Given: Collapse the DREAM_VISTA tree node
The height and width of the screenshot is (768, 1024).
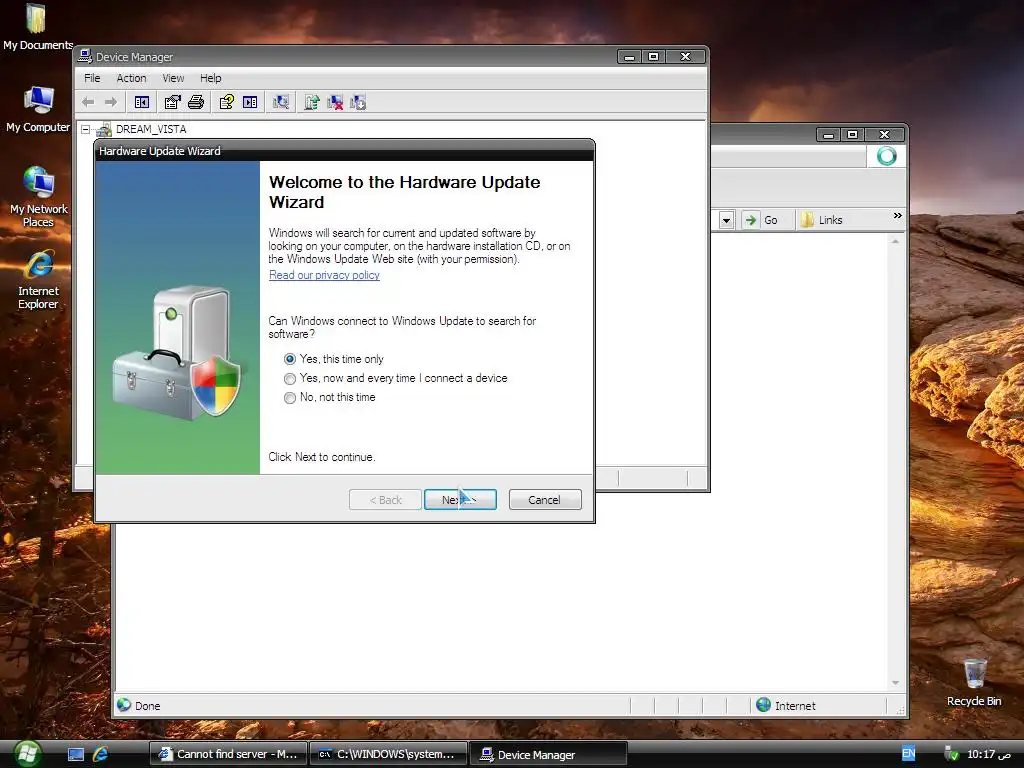Looking at the screenshot, I should coord(86,129).
